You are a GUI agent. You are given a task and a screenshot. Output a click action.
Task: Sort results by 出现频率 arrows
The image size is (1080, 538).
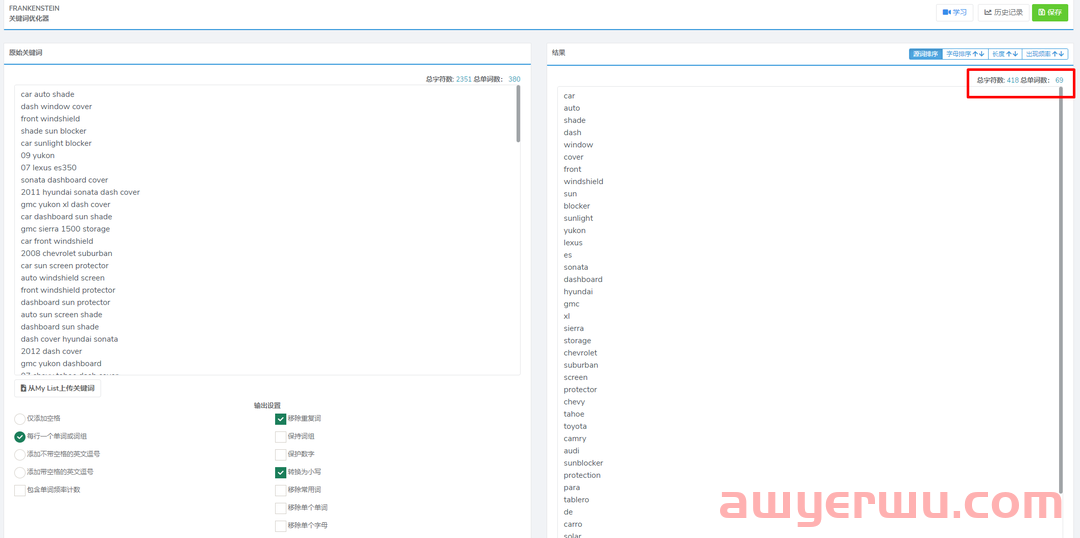tap(1045, 54)
